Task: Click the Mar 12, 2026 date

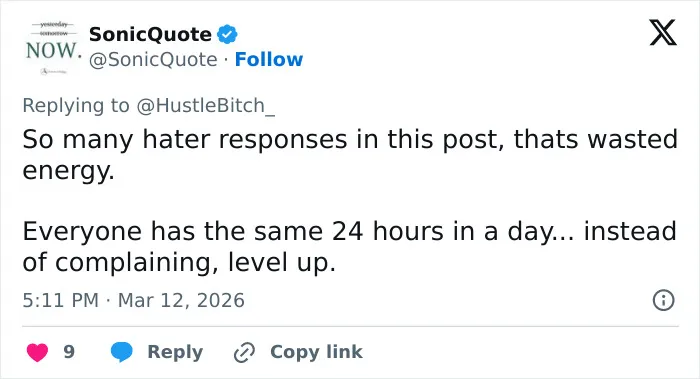Action: point(181,300)
